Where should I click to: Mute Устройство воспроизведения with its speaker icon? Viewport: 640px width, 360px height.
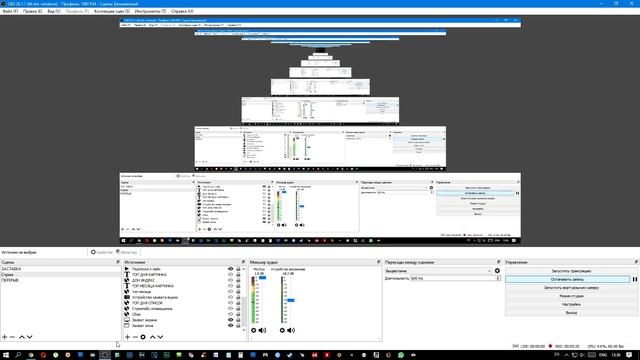pyautogui.click(x=291, y=330)
